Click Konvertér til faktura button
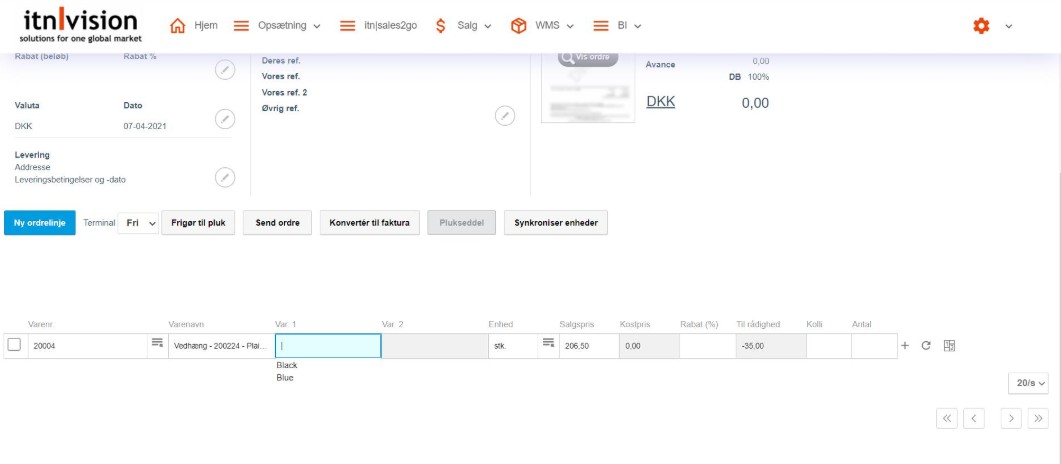This screenshot has width=1061, height=464. pos(369,223)
